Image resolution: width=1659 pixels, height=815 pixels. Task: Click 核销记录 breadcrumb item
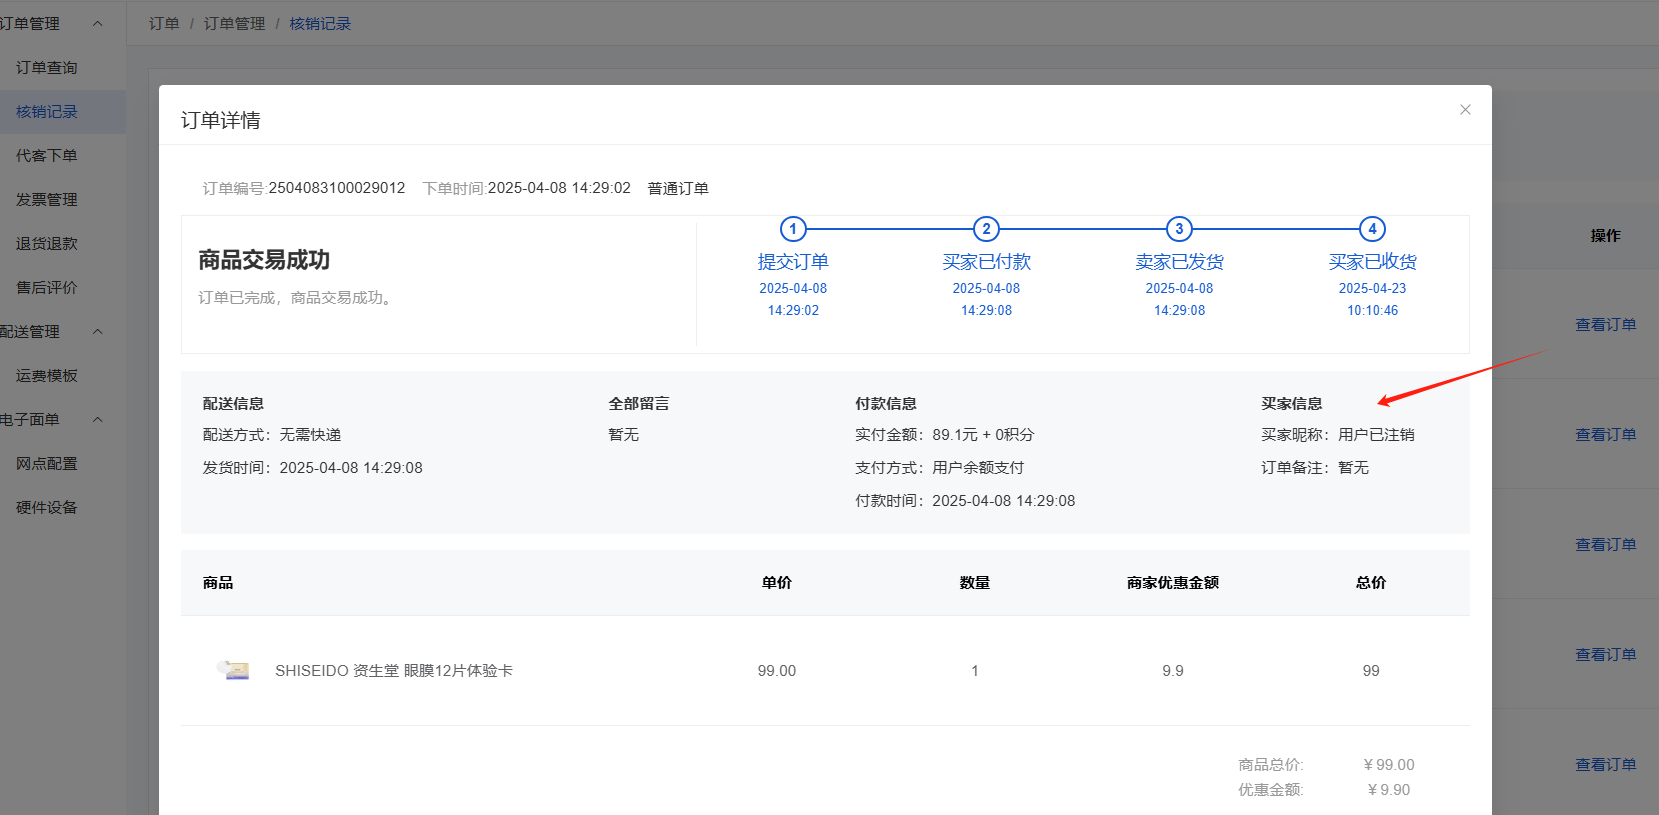coord(320,23)
